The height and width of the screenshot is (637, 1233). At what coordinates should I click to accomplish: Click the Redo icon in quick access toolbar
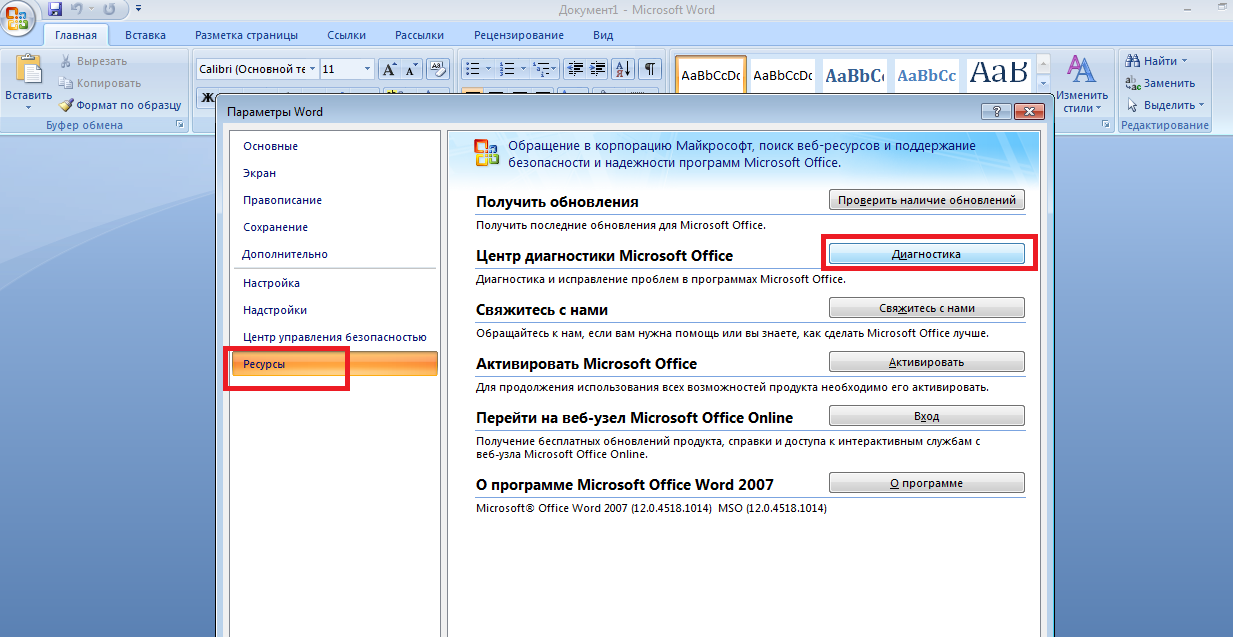point(112,9)
